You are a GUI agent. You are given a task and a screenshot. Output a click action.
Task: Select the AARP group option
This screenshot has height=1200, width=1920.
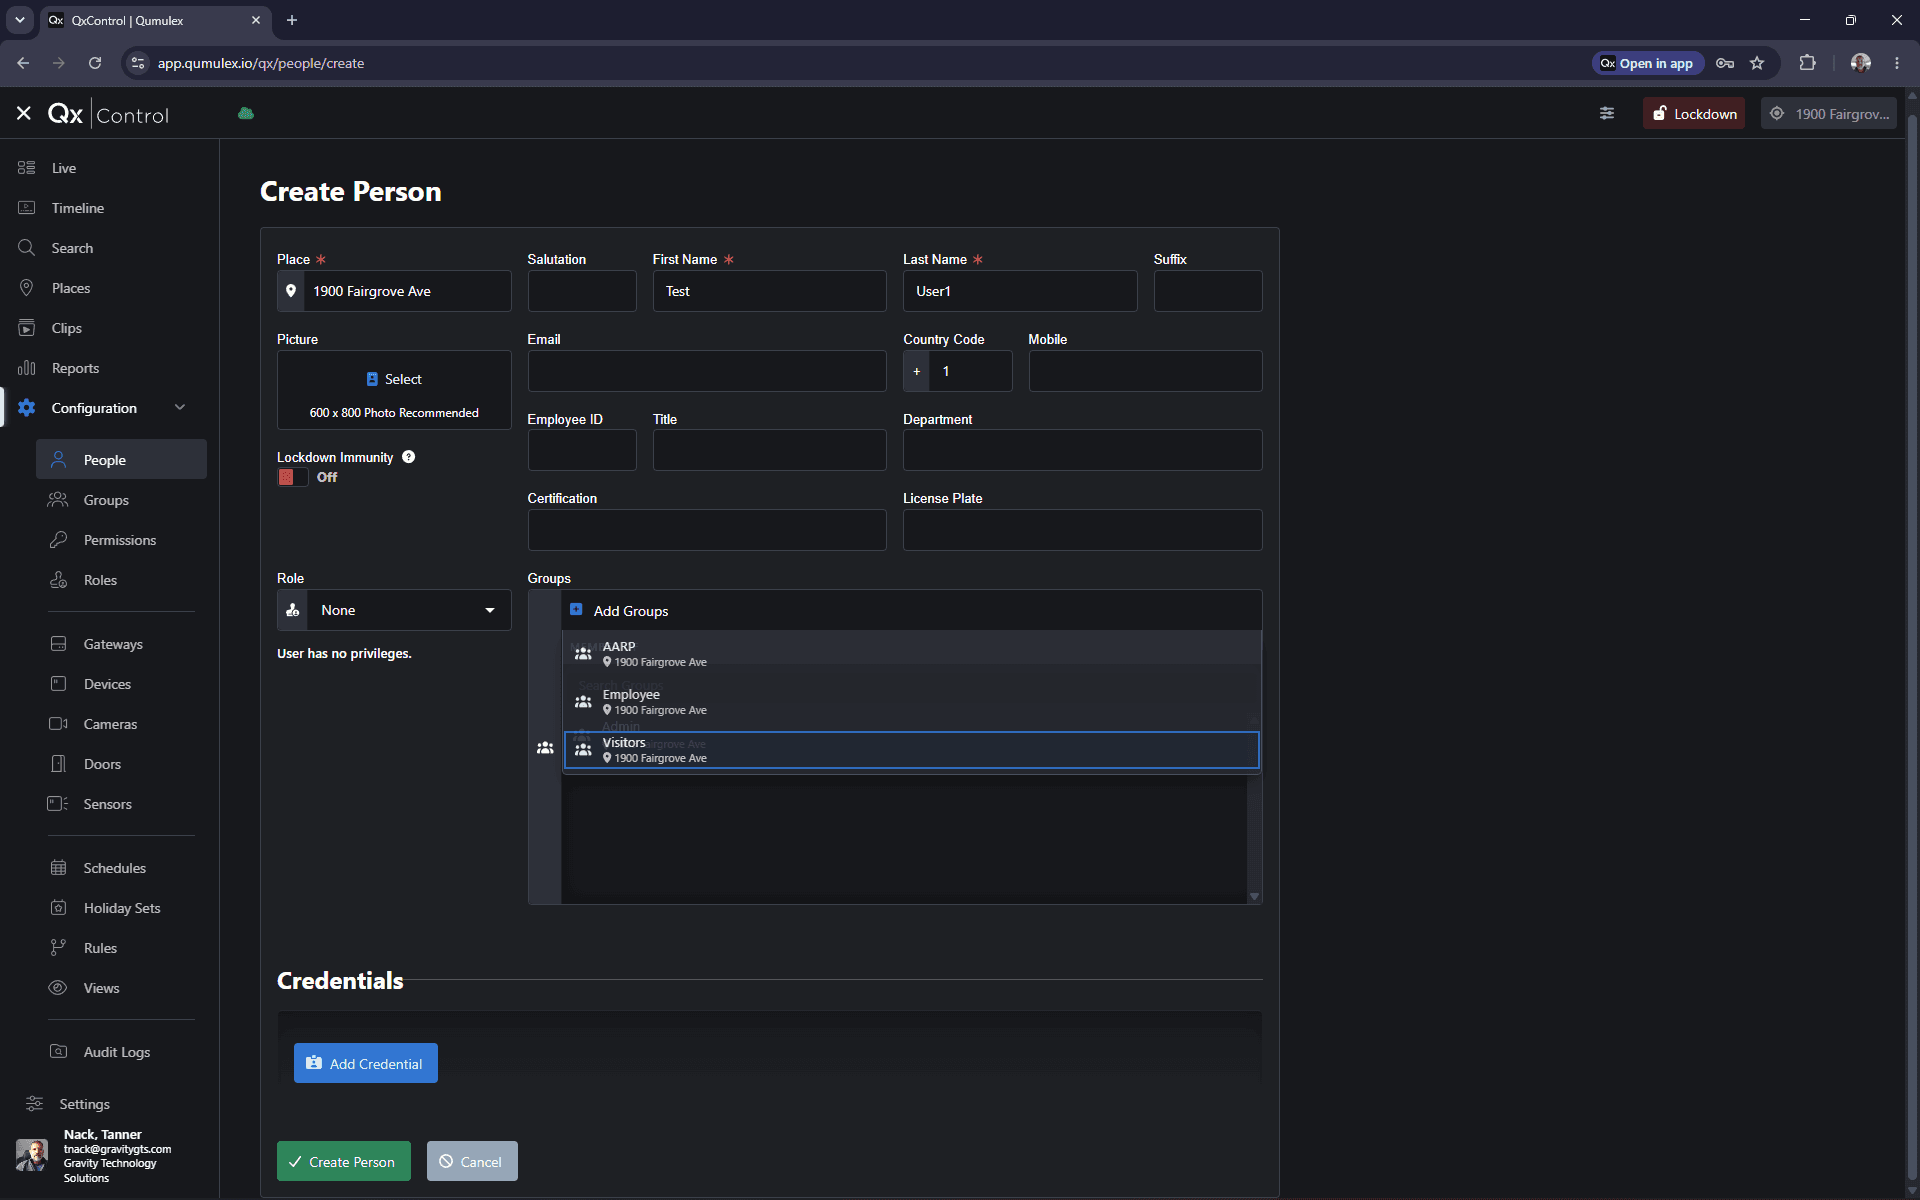(911, 654)
